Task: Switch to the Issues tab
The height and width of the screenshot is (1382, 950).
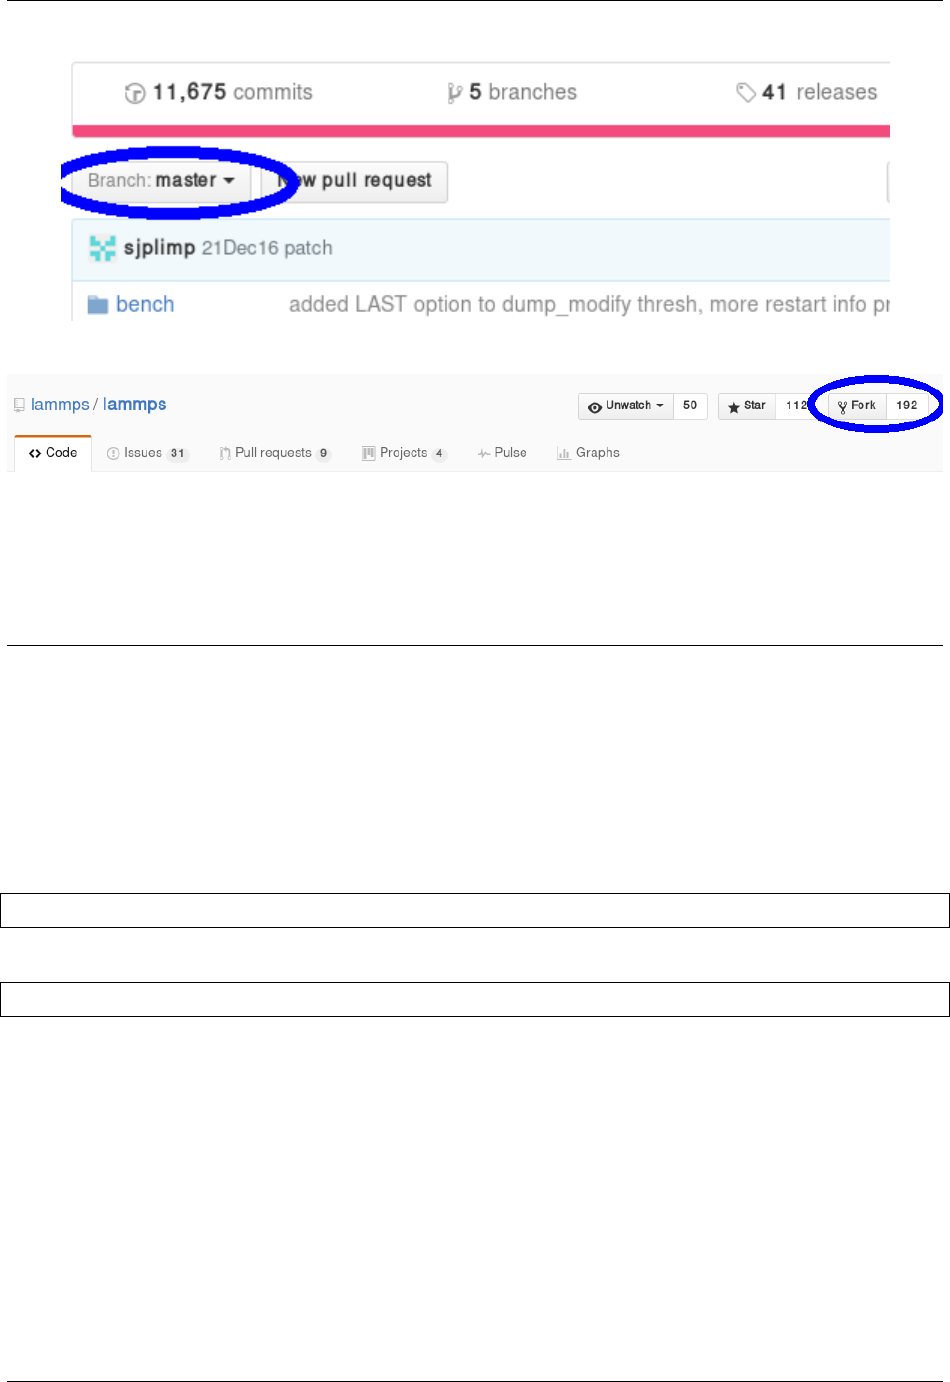Action: pos(147,453)
